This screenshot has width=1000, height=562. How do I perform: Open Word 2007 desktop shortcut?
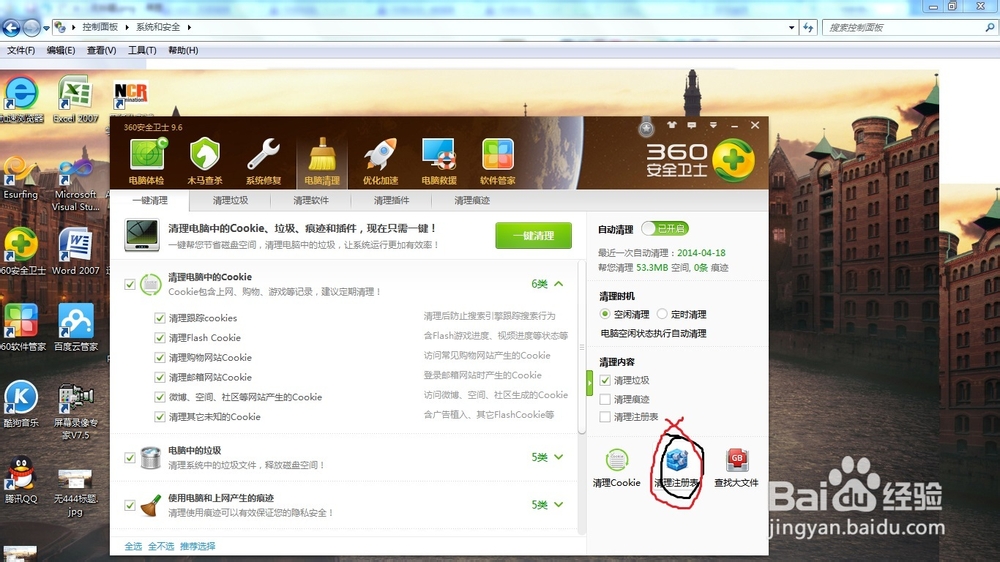(x=75, y=251)
